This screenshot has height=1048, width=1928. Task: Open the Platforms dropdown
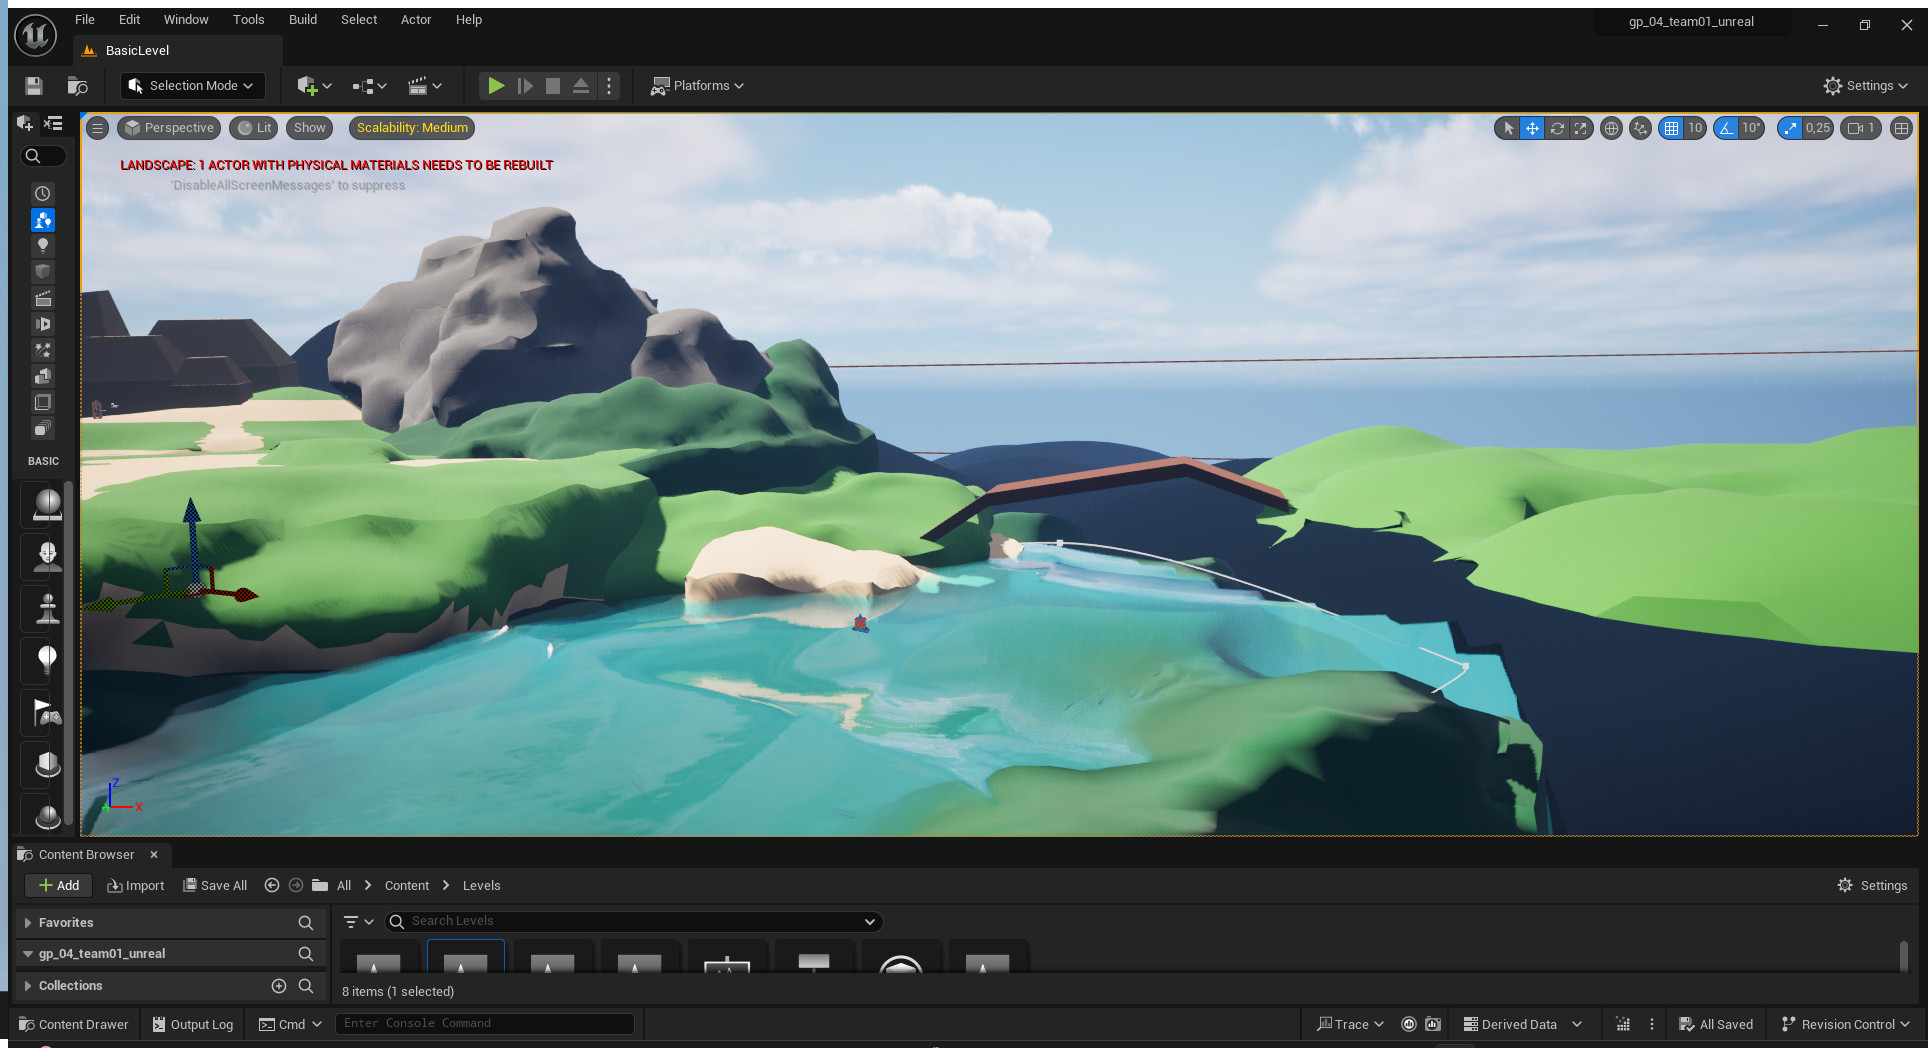click(697, 86)
